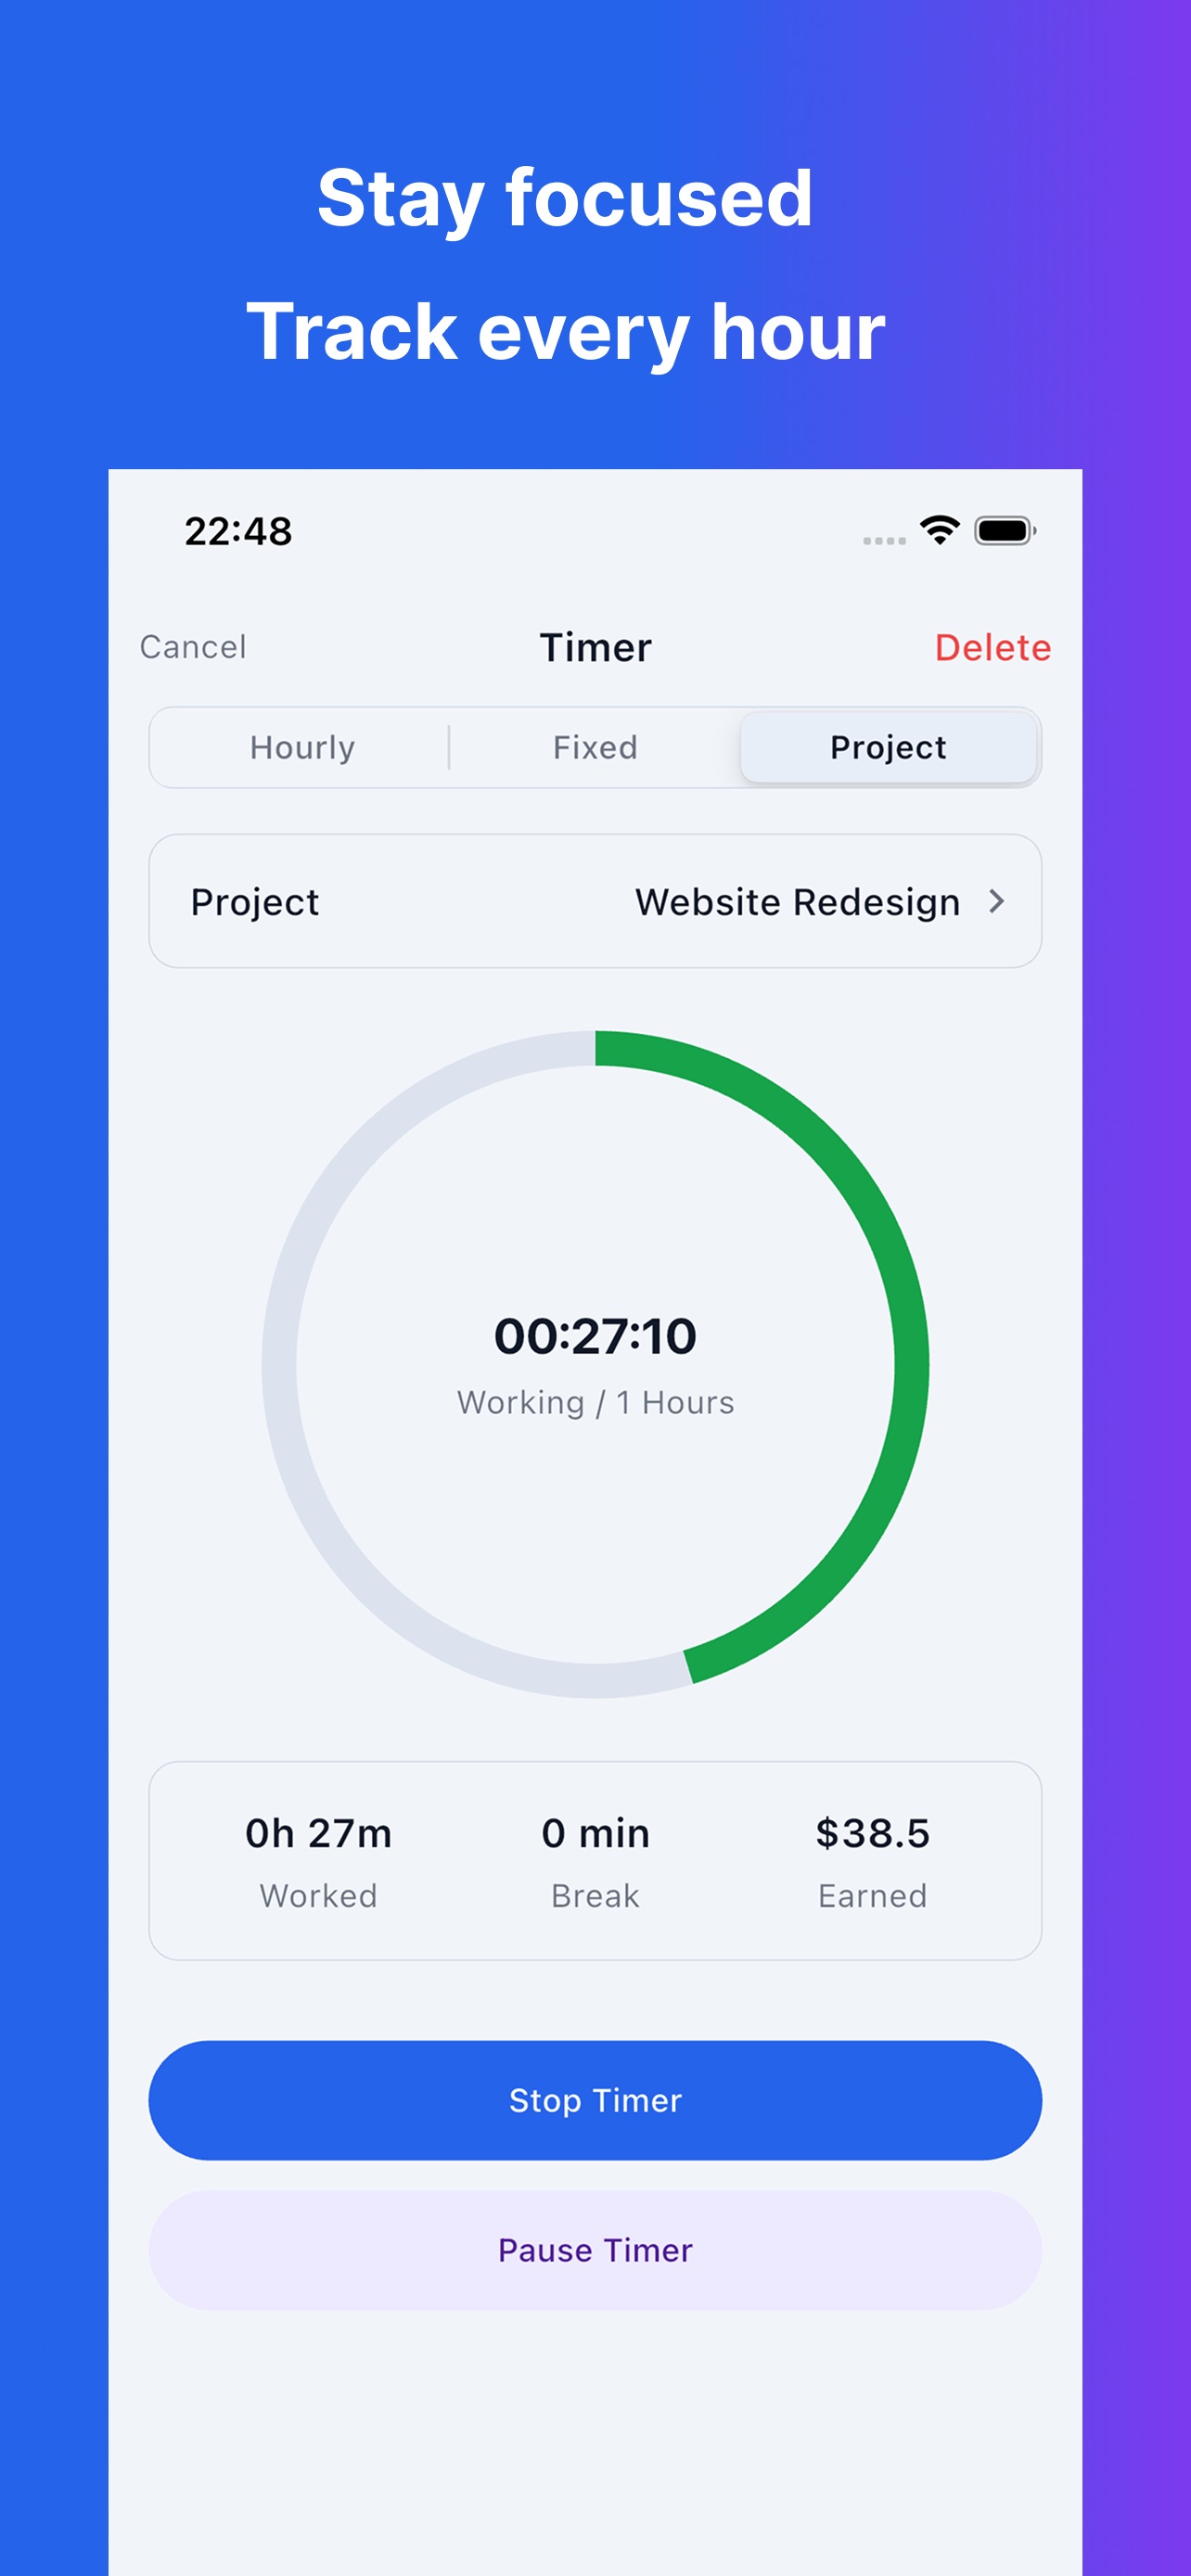Tap the "0 min" break value

(595, 1833)
